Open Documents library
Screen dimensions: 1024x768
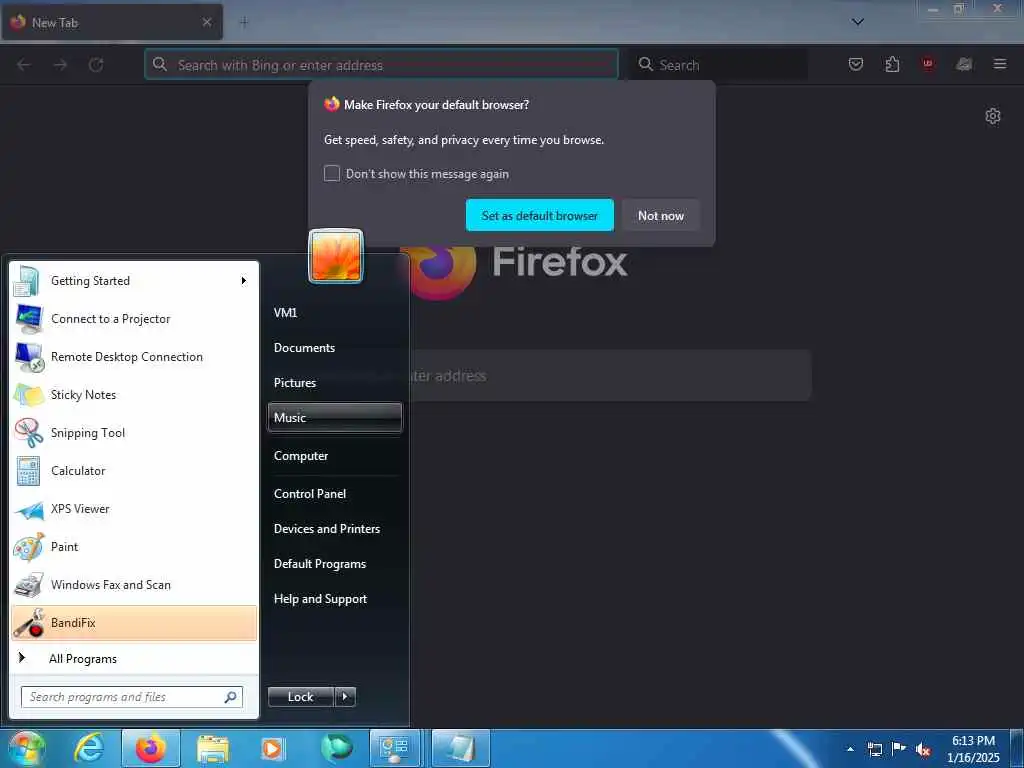click(x=334, y=347)
